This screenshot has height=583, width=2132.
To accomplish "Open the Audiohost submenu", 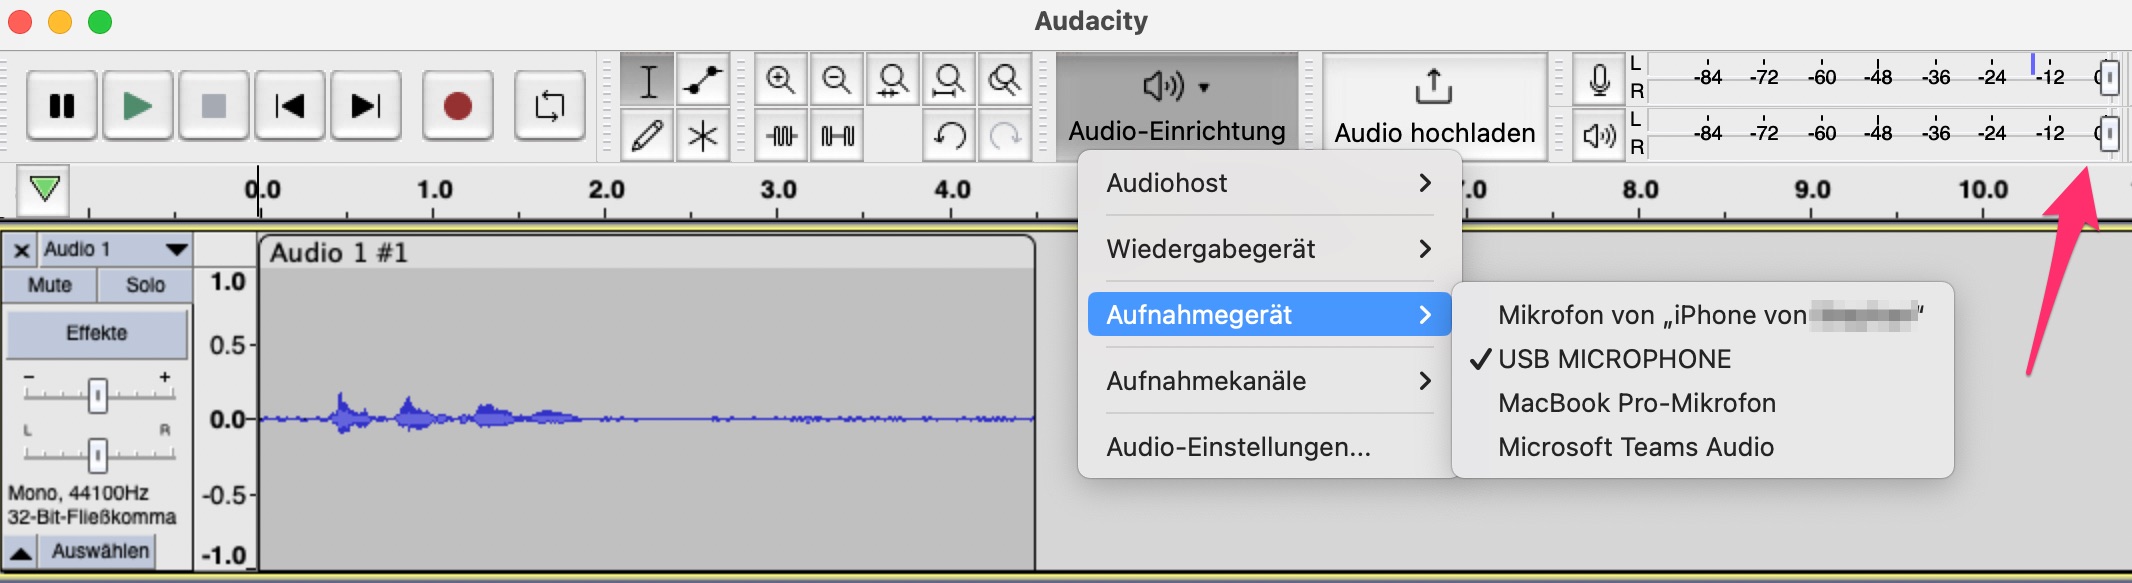I will (x=1269, y=183).
